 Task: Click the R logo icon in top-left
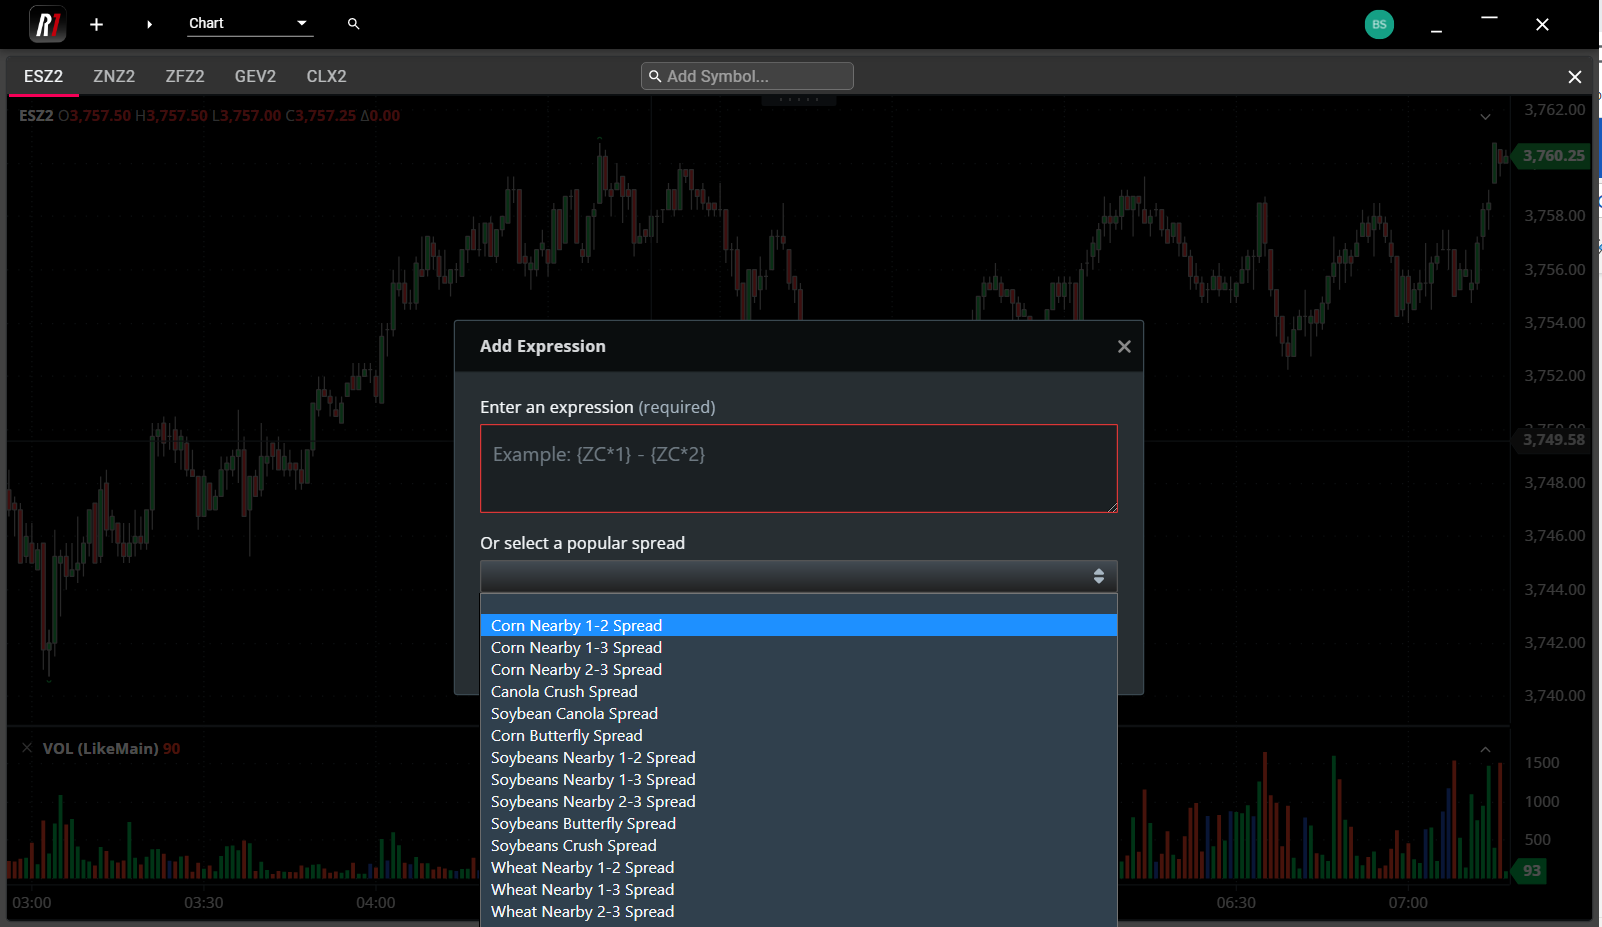47,24
